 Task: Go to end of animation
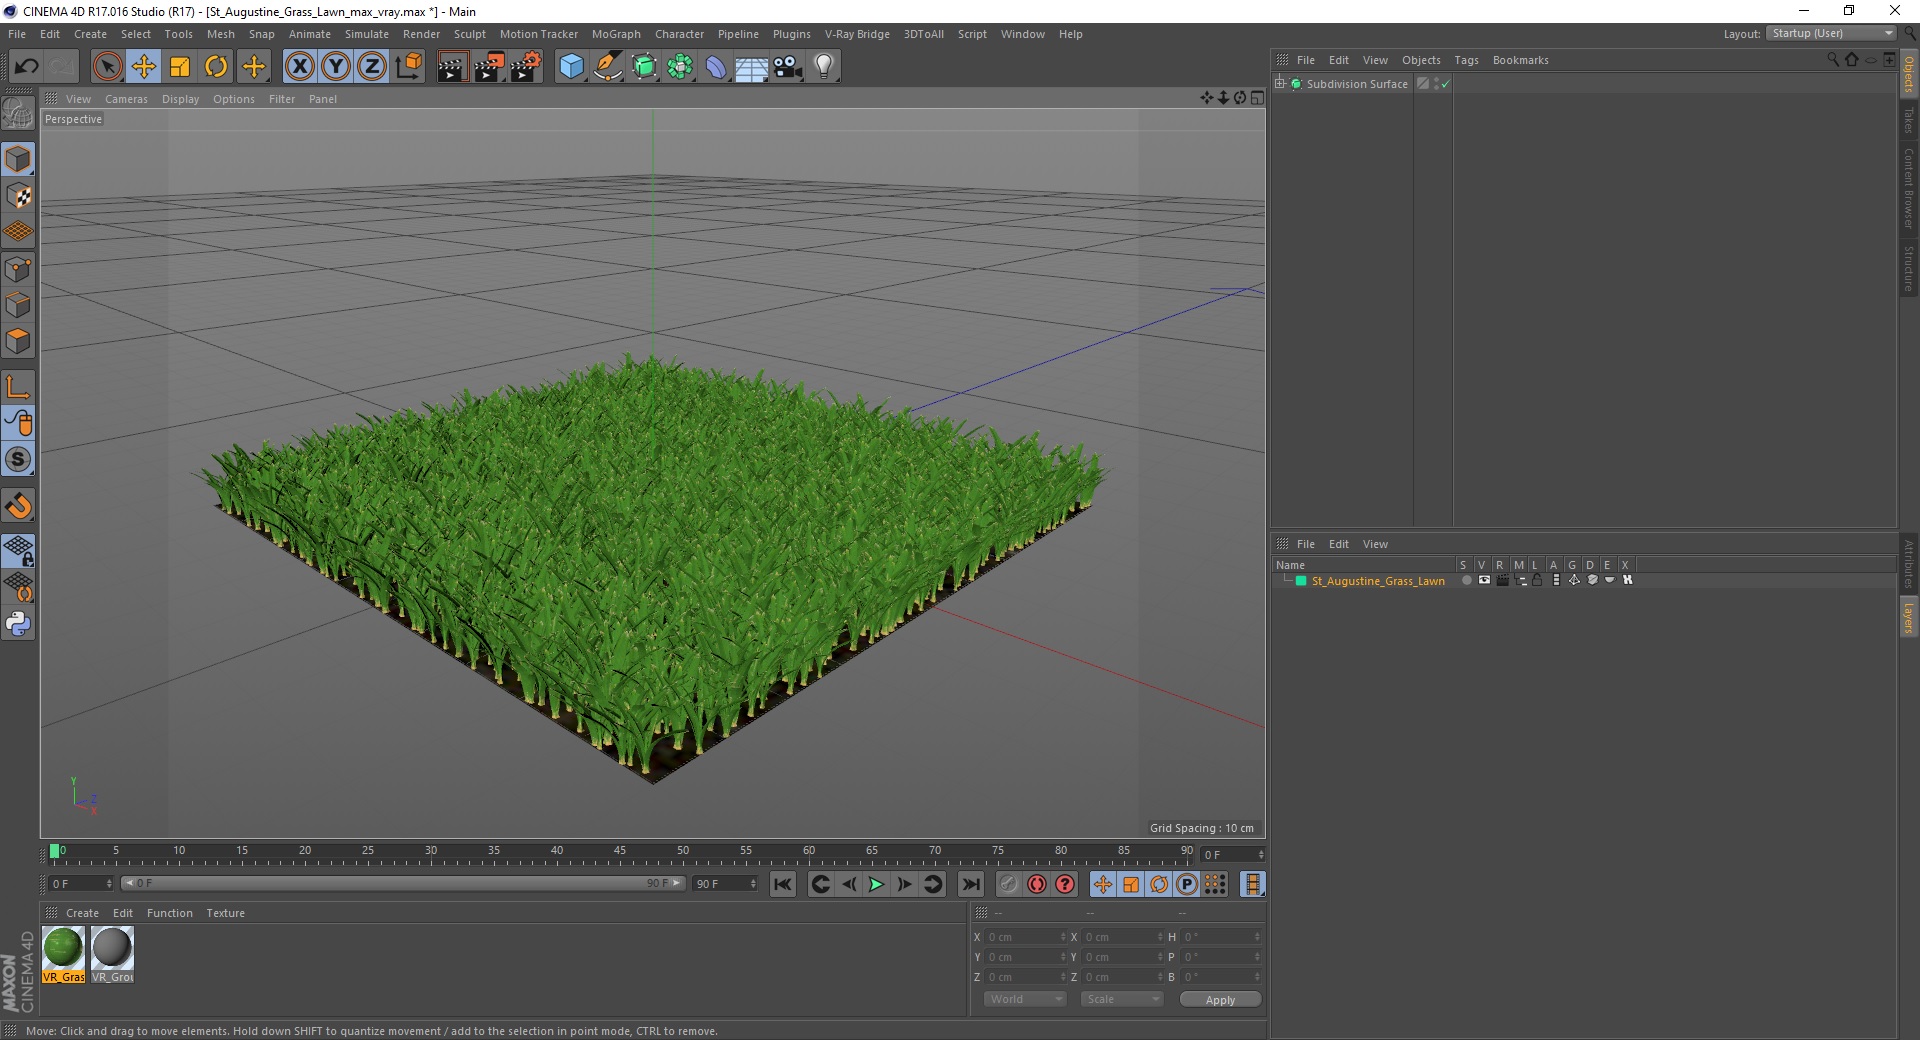[x=970, y=884]
